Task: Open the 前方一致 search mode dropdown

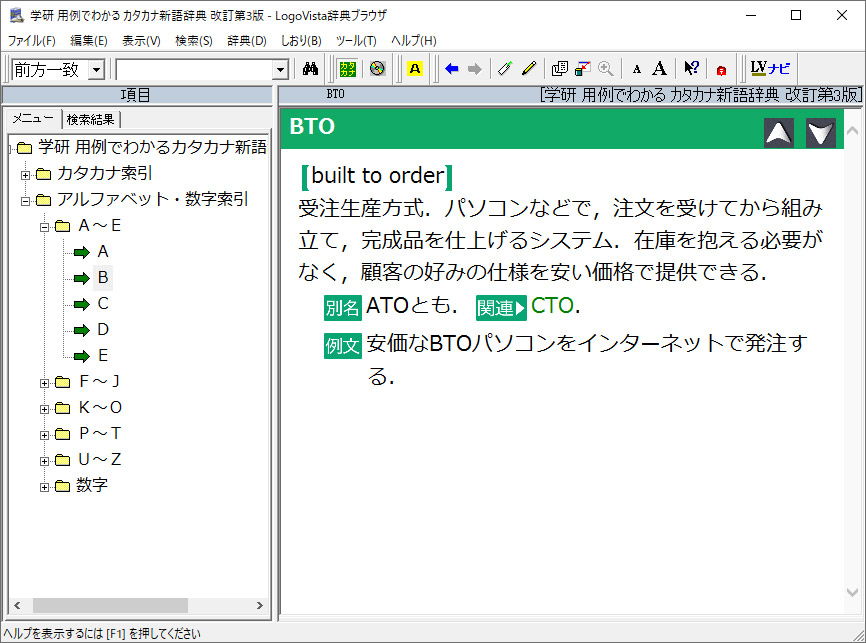Action: (x=97, y=70)
